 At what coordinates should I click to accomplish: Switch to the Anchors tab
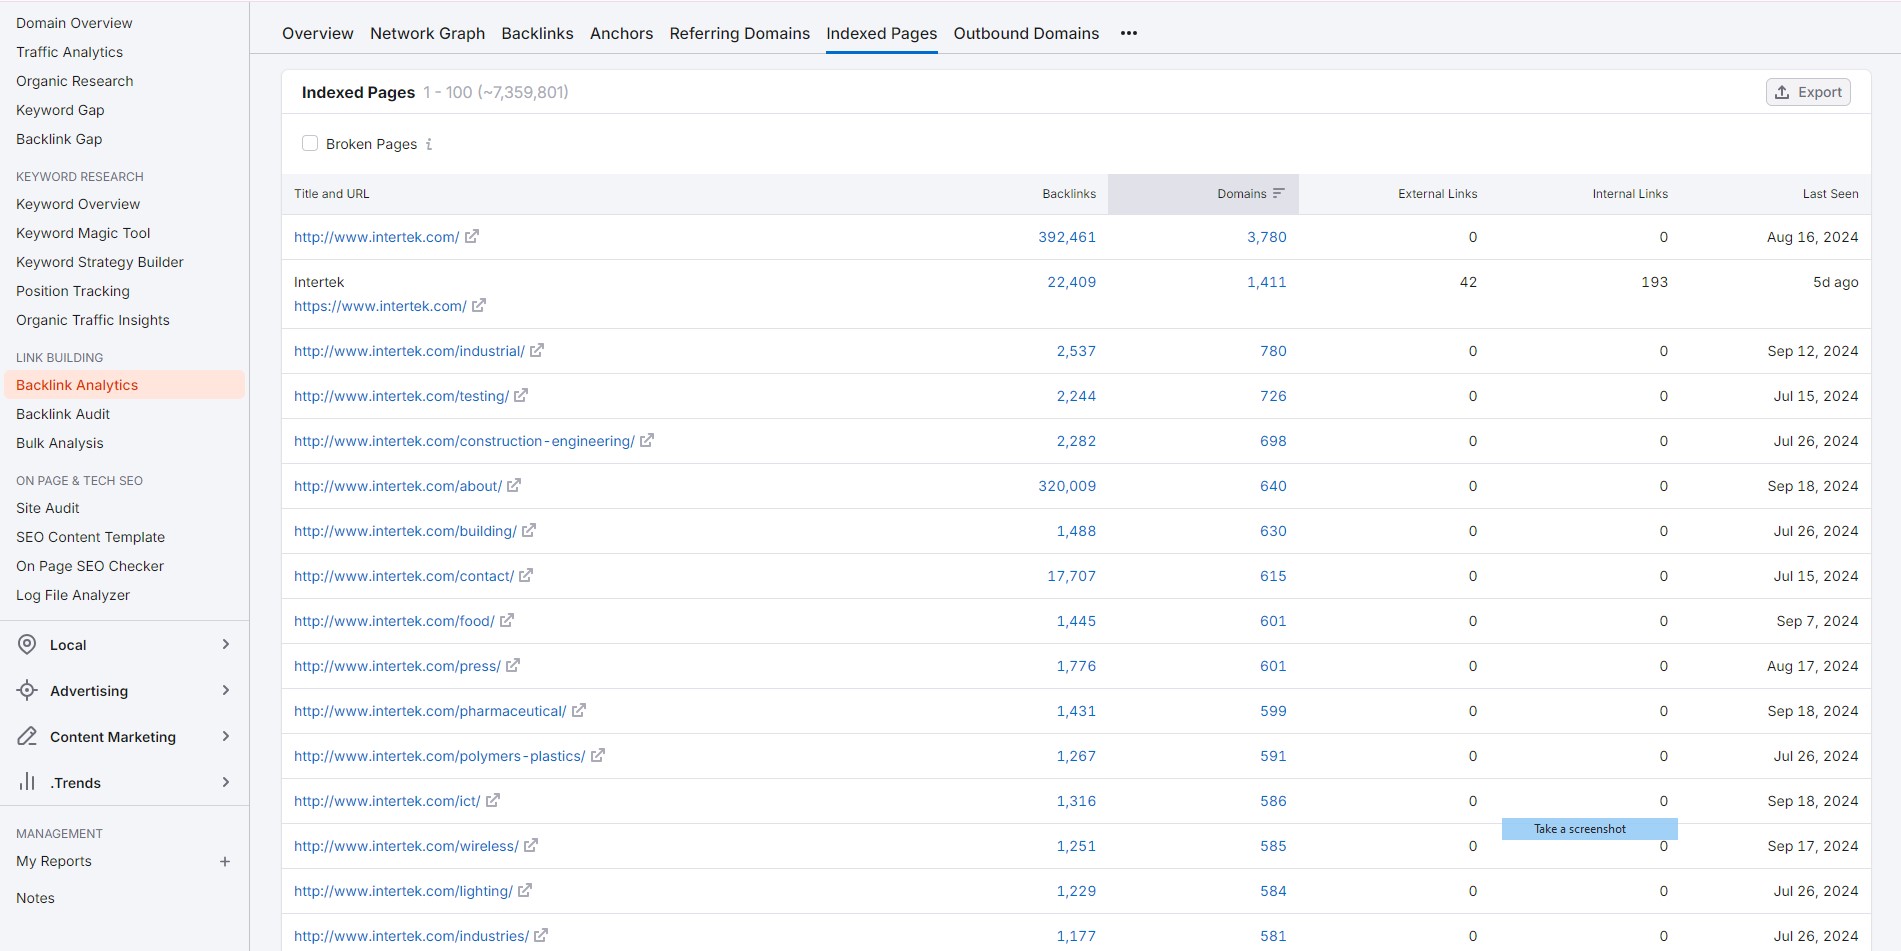click(621, 33)
